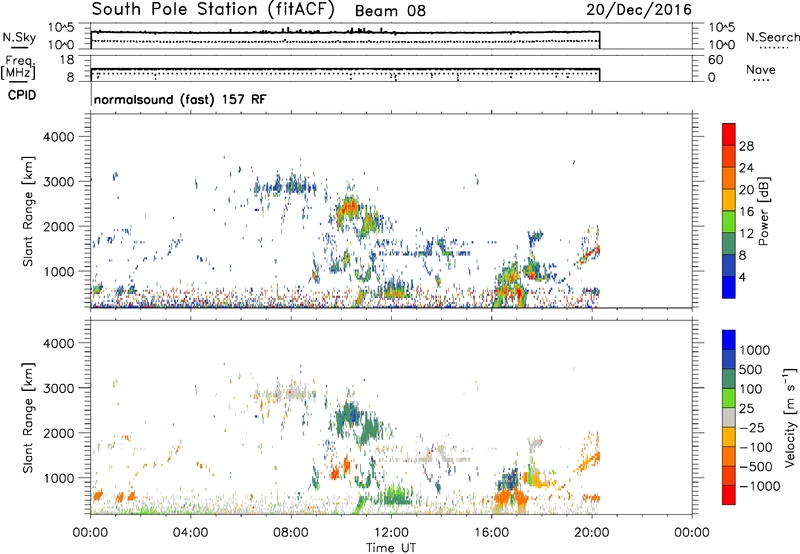
Task: Click the gray segment of velocity colorbar
Action: (729, 418)
